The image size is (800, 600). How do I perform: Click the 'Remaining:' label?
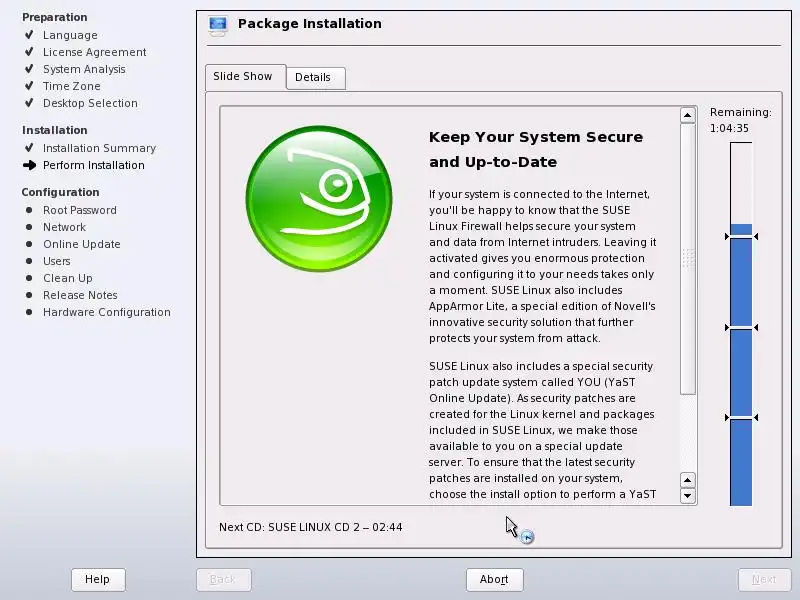pos(740,112)
